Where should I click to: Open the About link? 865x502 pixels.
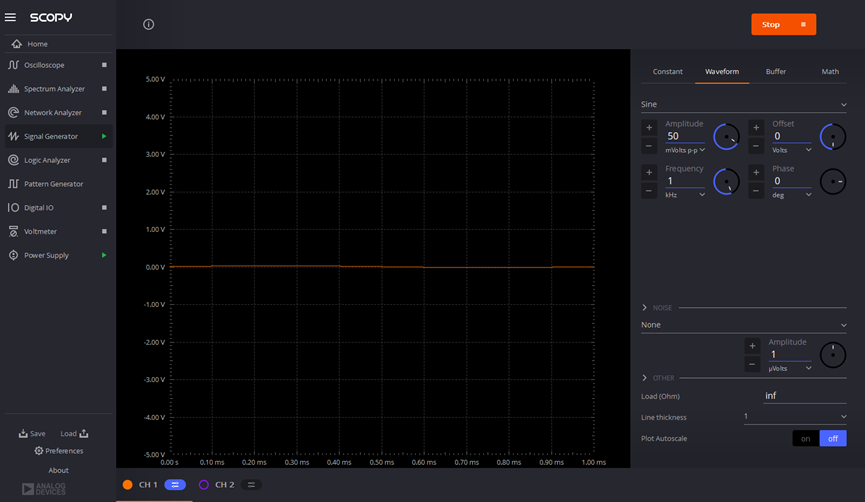click(x=58, y=471)
